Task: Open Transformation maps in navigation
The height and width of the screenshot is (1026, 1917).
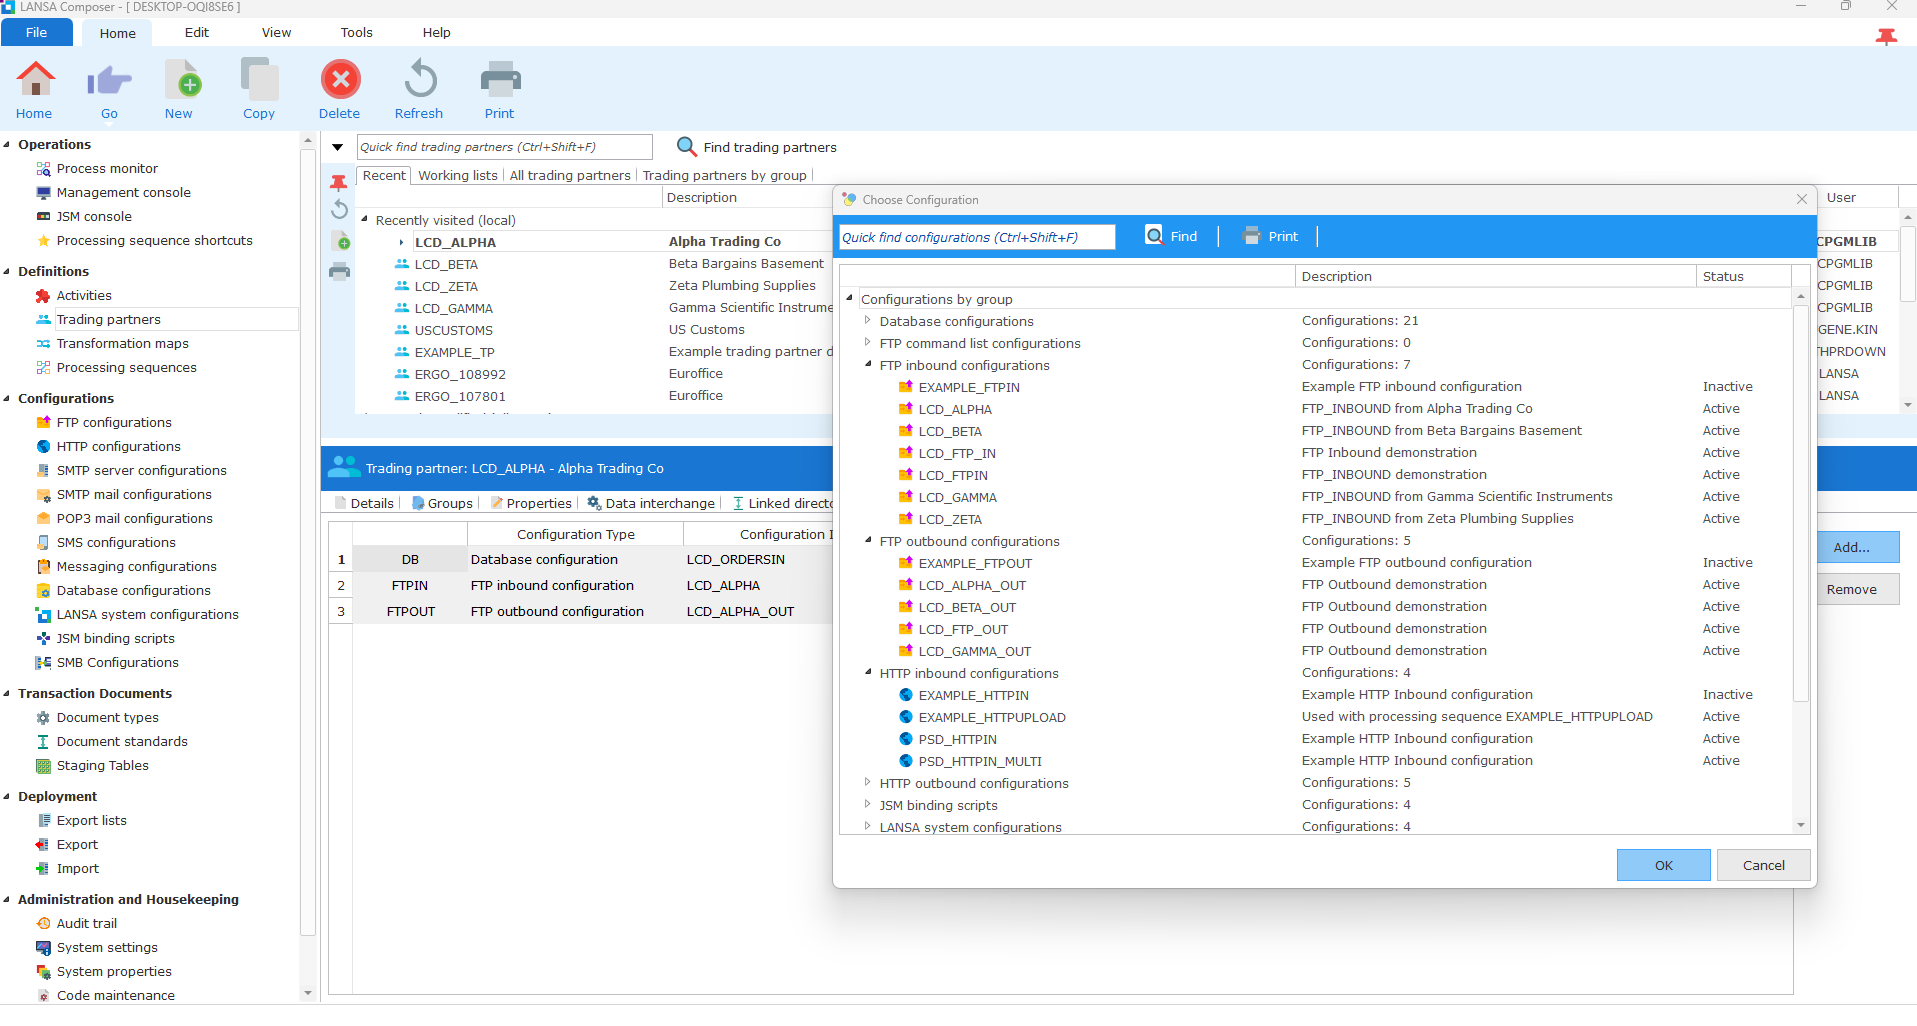Action: click(122, 344)
